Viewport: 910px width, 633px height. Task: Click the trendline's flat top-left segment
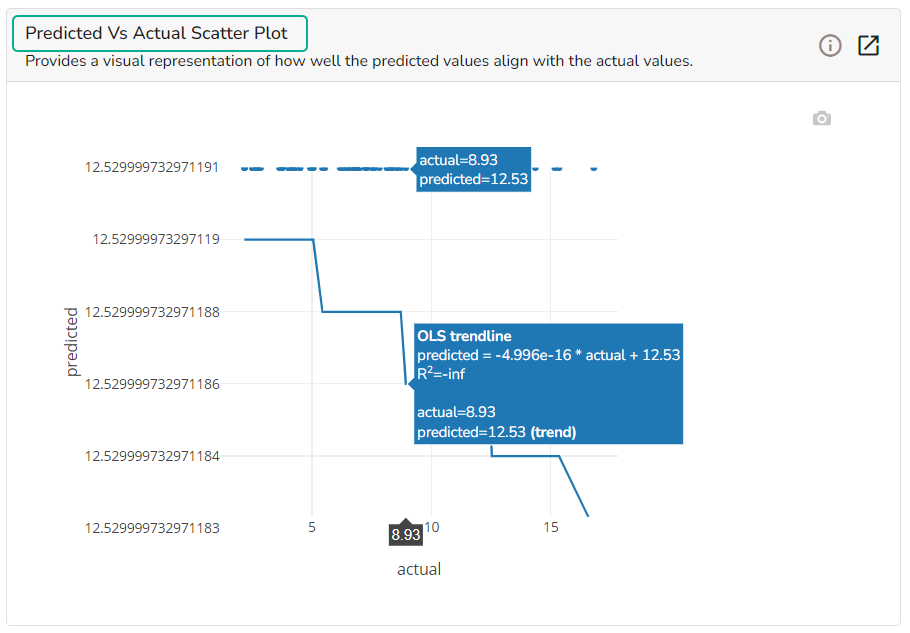pyautogui.click(x=279, y=239)
